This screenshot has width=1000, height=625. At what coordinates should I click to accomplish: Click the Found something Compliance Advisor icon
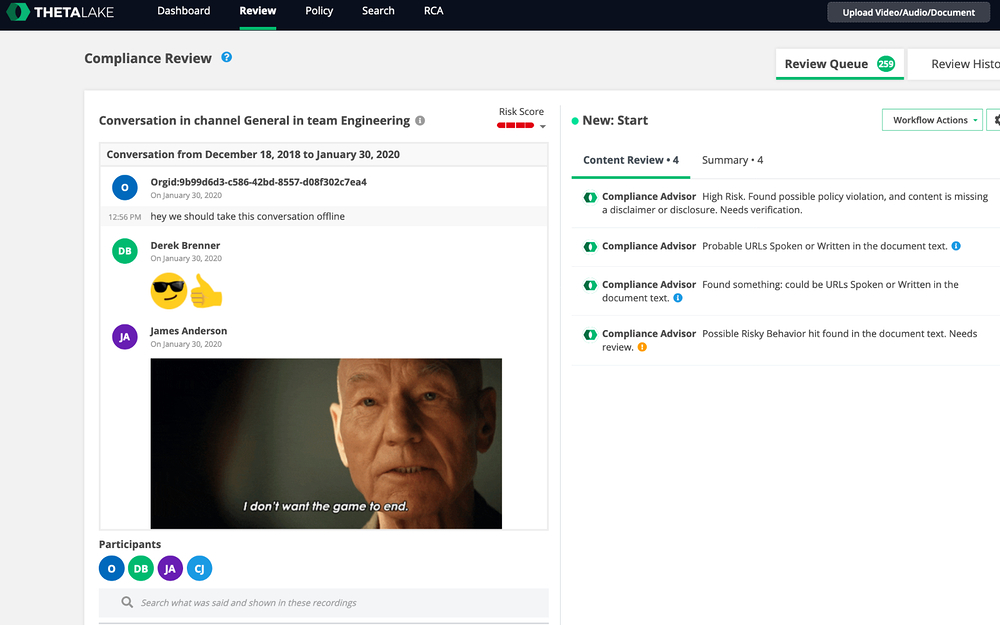(x=590, y=285)
